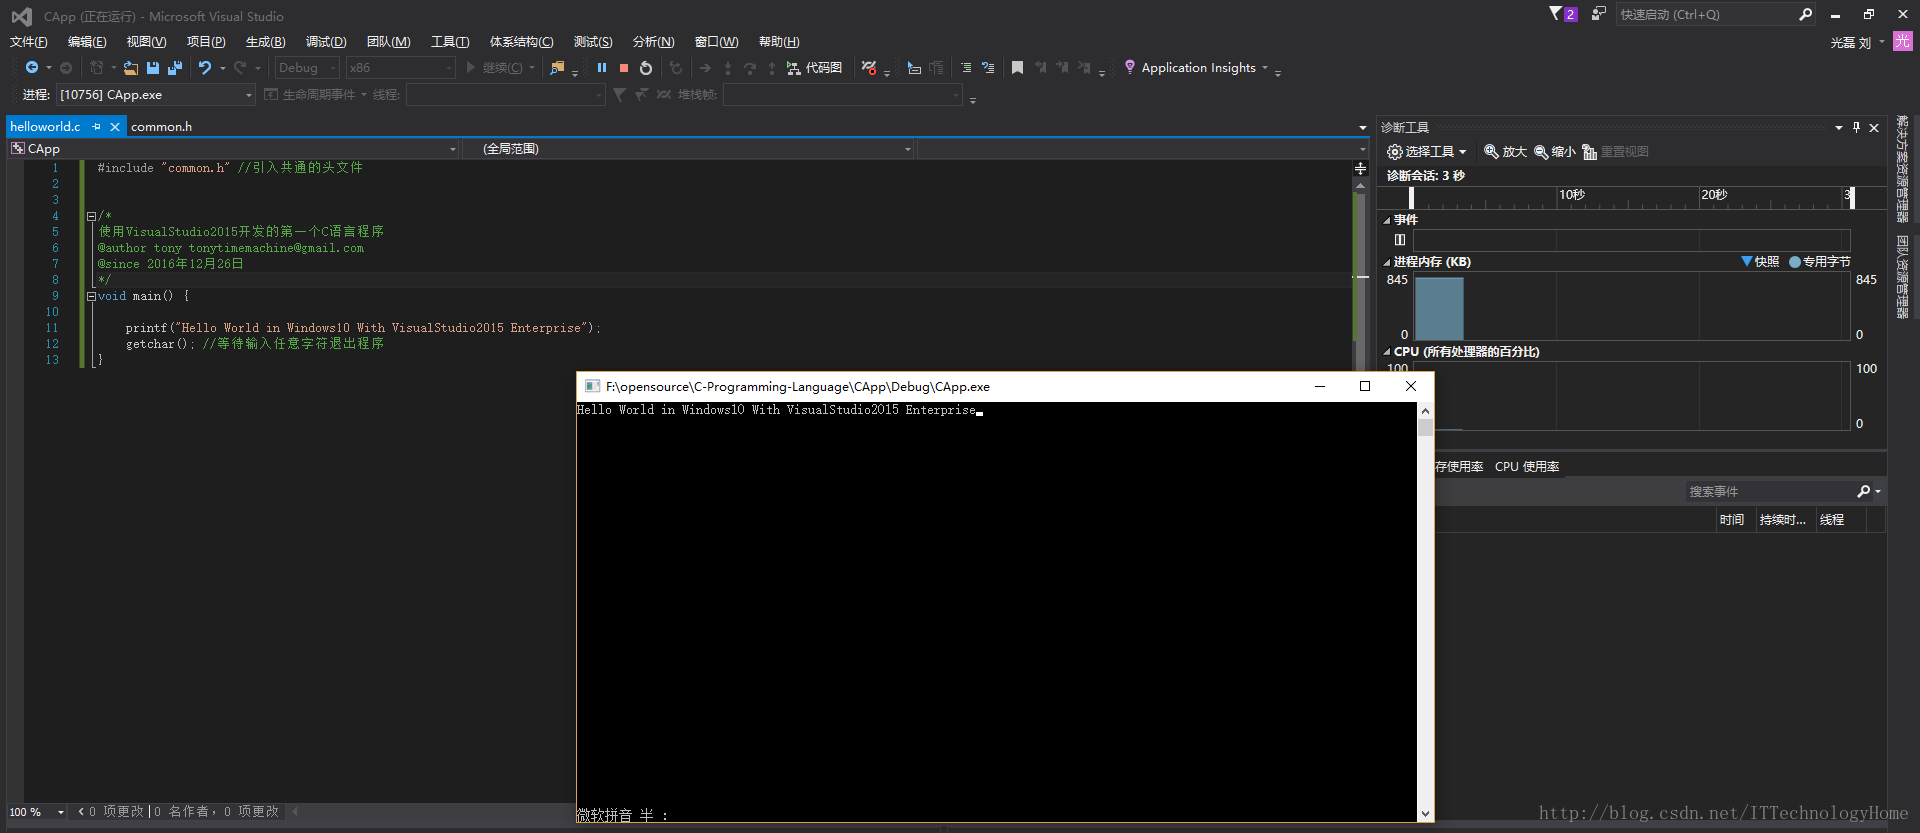Viewport: 1920px width, 833px height.
Task: Click the Step Into arrow icon
Action: point(728,68)
